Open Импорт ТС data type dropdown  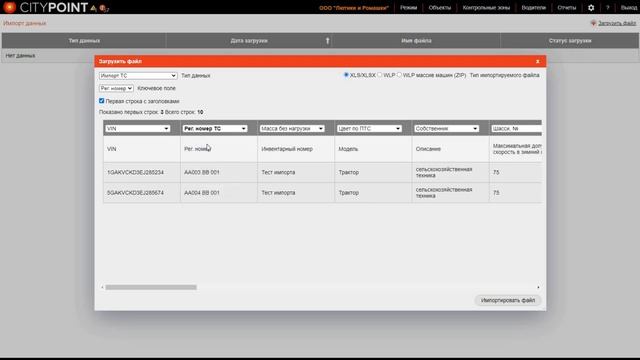pyautogui.click(x=138, y=76)
